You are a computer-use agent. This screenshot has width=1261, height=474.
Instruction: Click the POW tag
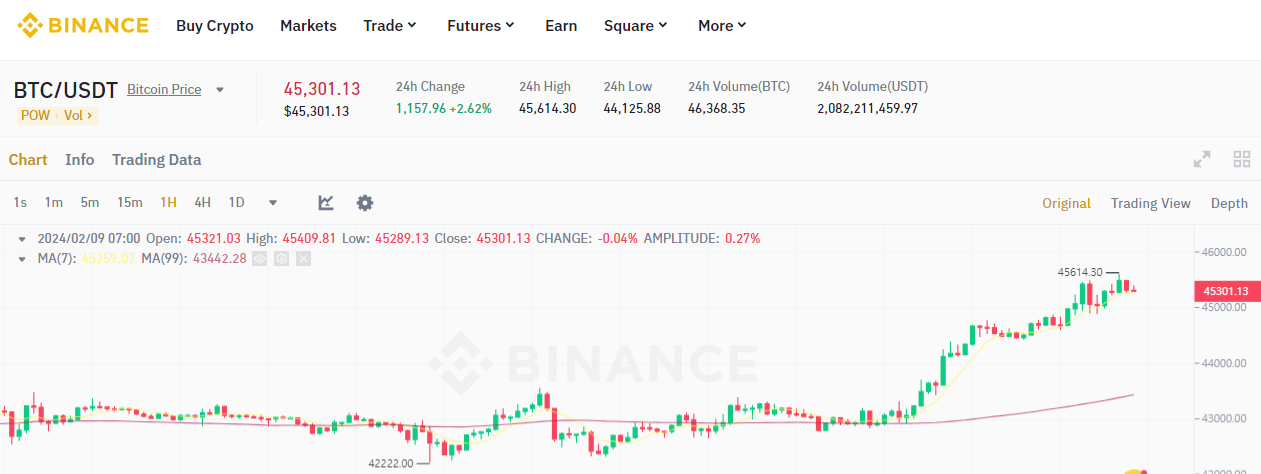coord(35,115)
